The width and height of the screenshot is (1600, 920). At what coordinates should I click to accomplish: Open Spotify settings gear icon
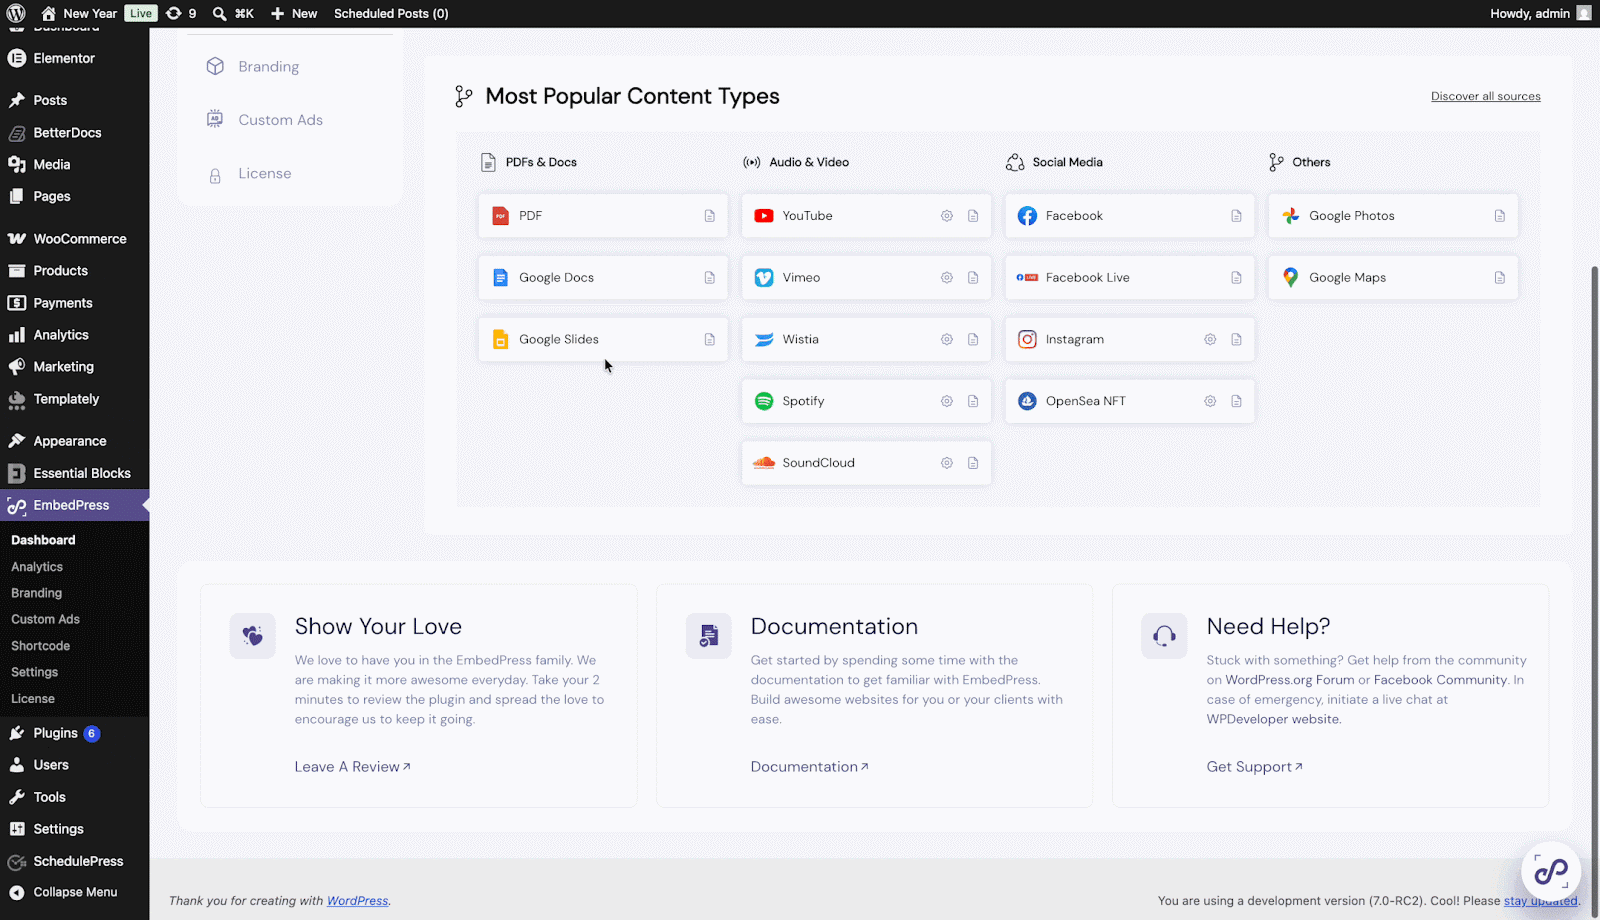pos(946,402)
